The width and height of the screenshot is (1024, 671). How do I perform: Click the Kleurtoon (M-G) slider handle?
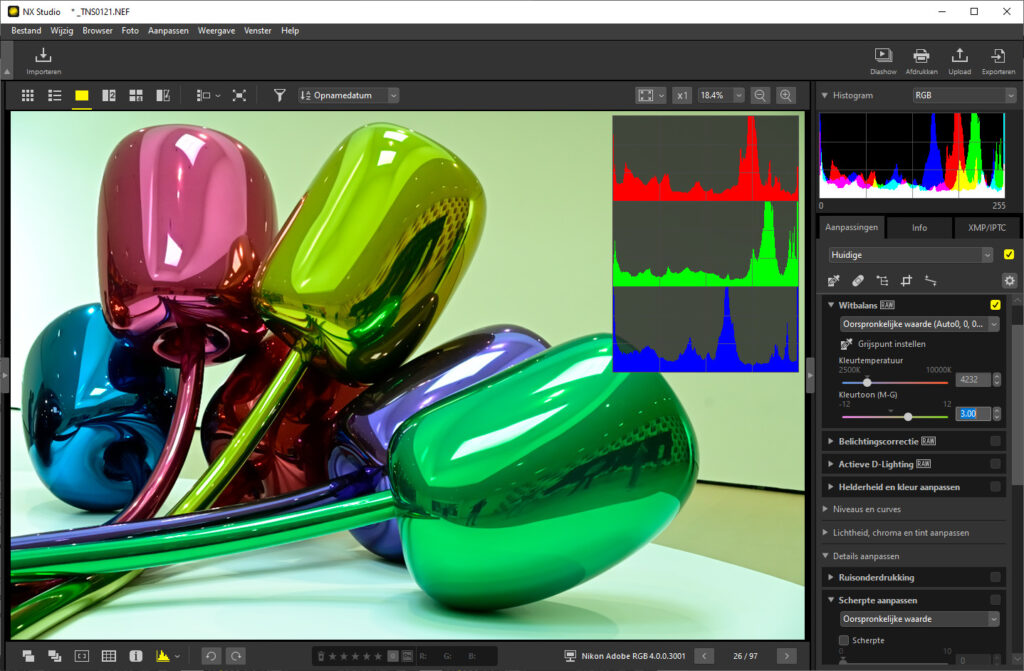(x=908, y=416)
